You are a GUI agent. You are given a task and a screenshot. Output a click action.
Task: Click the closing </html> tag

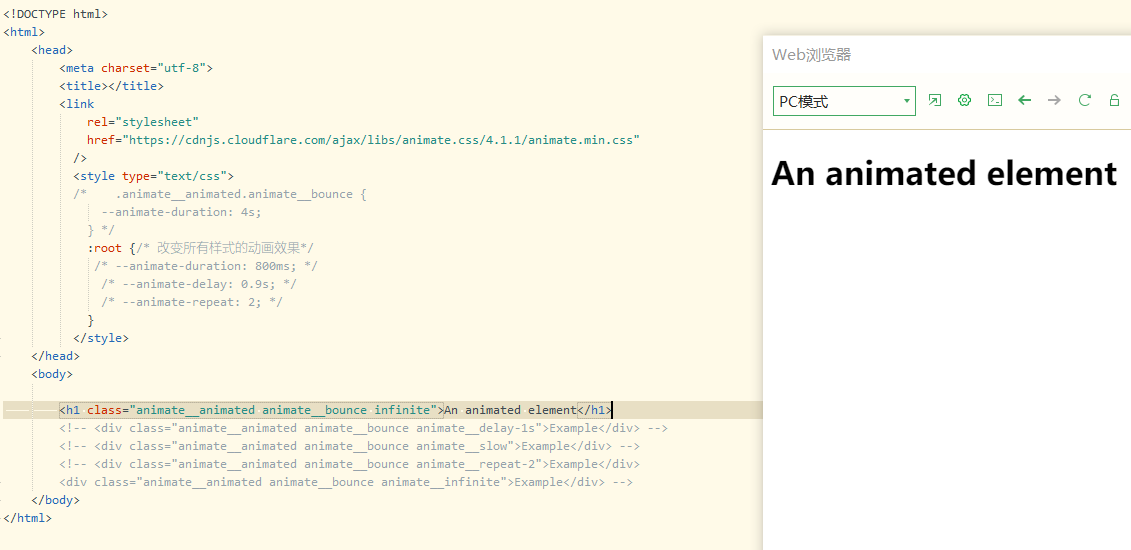pos(27,518)
